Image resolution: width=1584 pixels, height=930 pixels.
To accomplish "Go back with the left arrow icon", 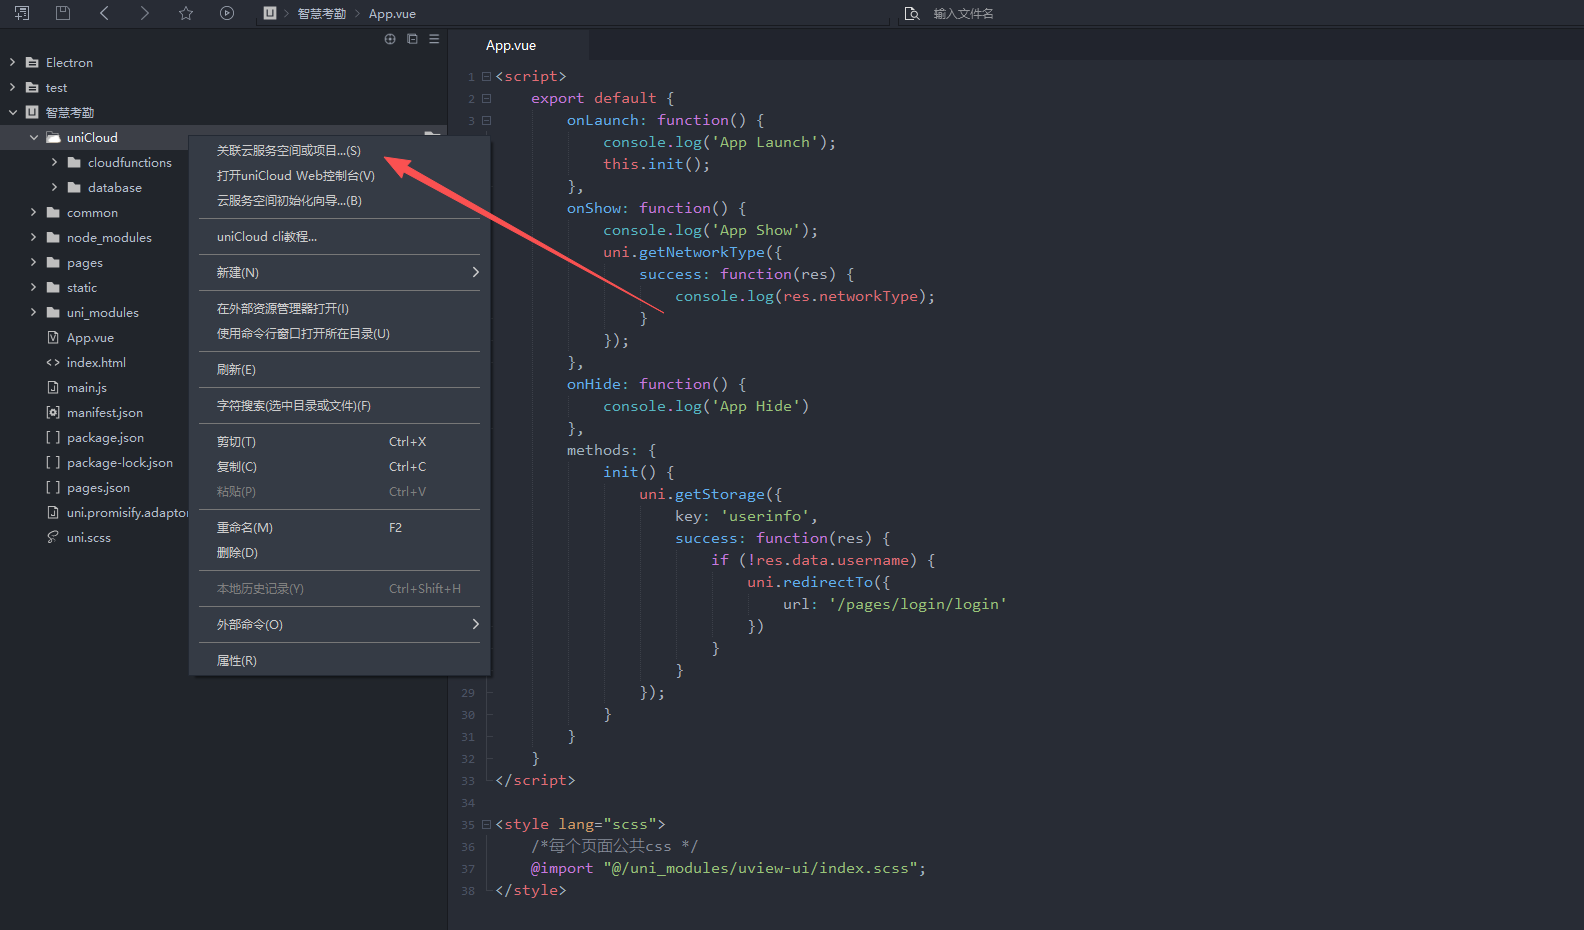I will [104, 13].
